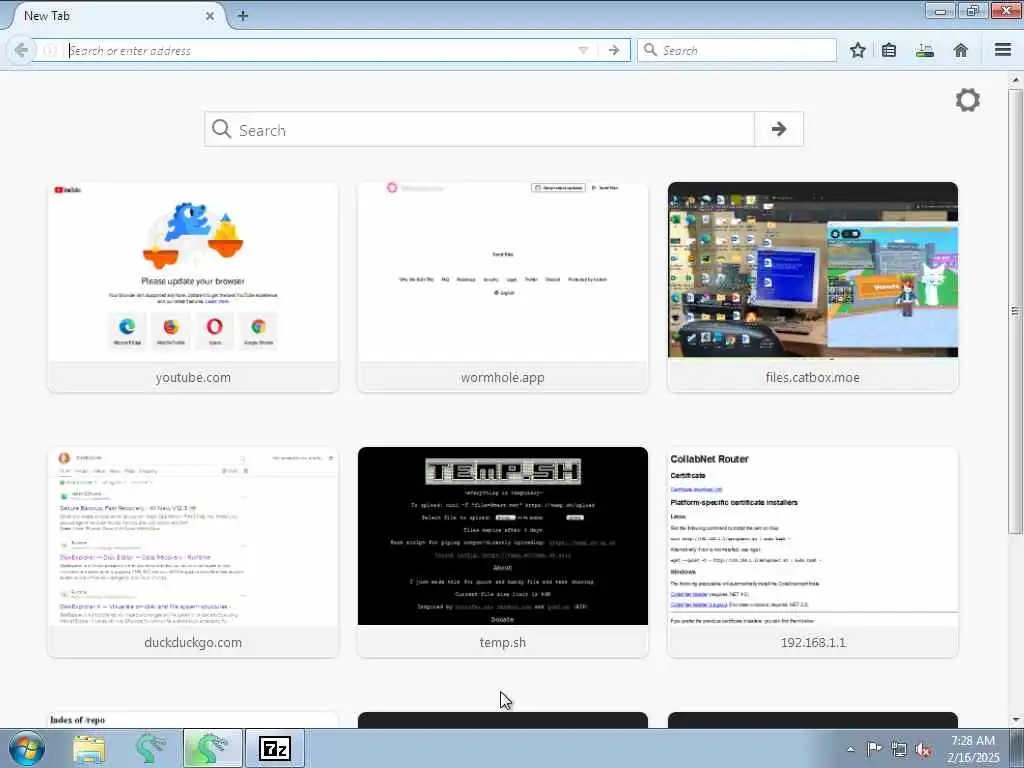
Task: Open new tab page gear settings
Action: point(967,100)
